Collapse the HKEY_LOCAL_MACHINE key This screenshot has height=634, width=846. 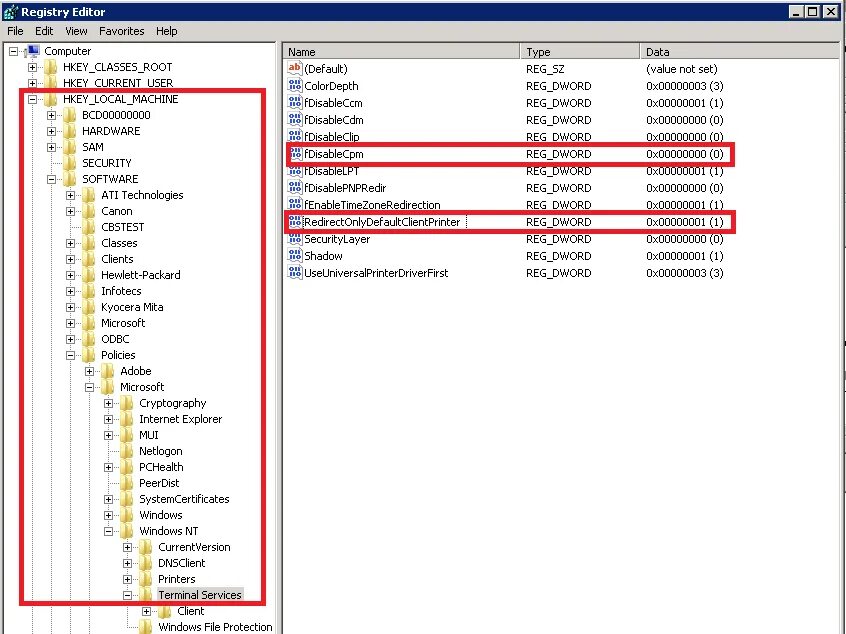32,99
